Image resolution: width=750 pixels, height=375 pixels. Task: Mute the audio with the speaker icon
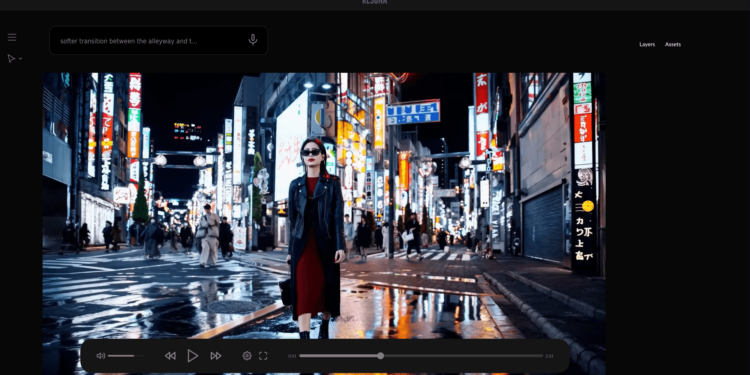[x=100, y=356]
